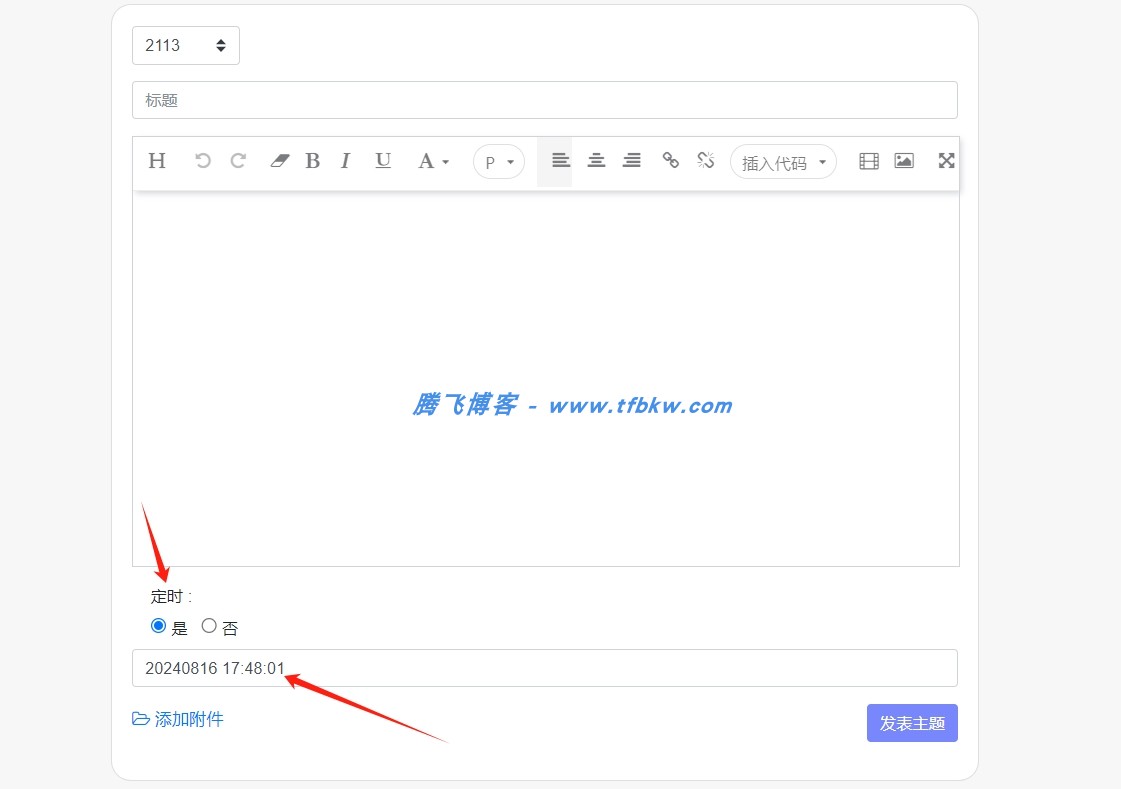
Task: Align text to the left
Action: [x=560, y=161]
